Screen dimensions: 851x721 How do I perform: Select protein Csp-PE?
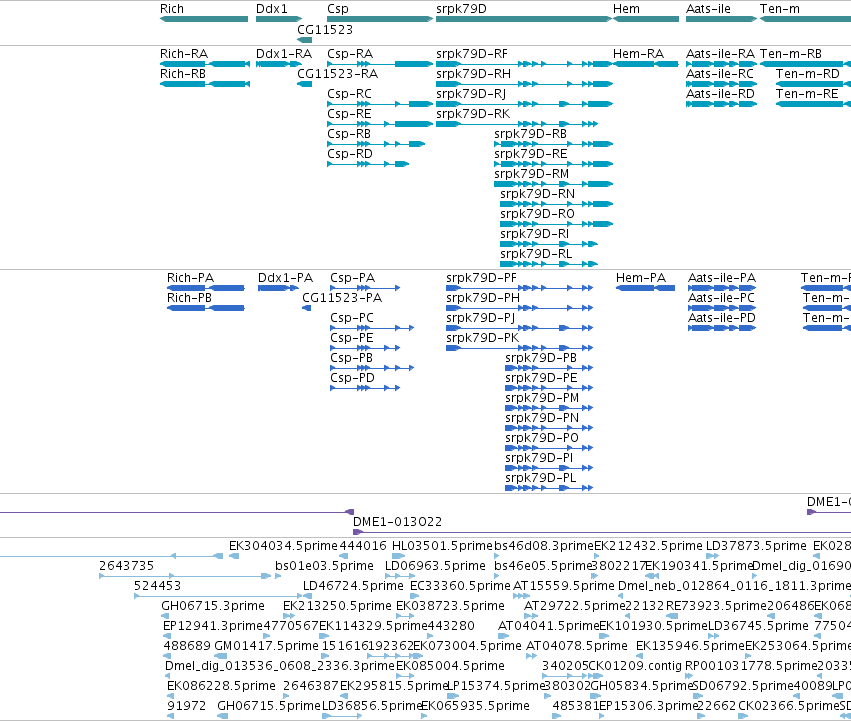point(352,338)
